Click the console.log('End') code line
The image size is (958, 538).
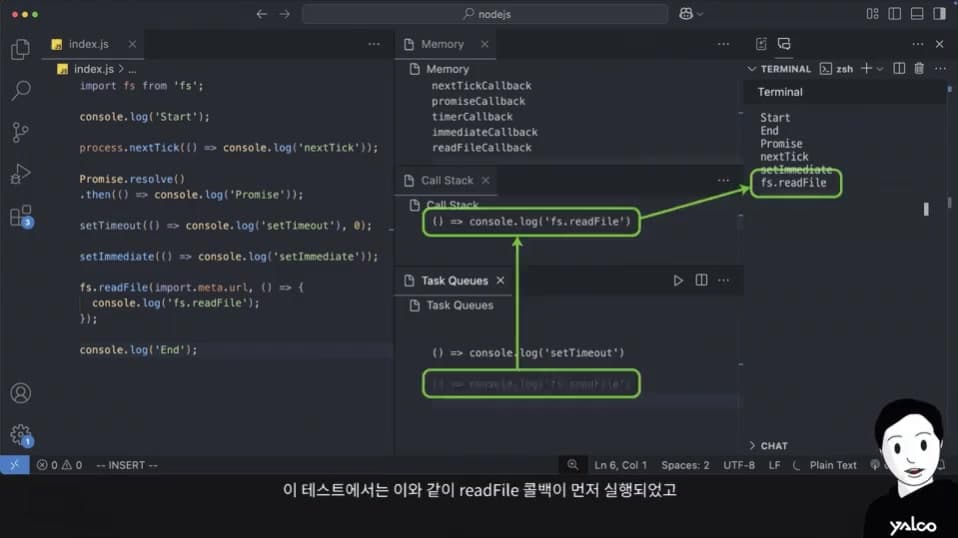(138, 350)
